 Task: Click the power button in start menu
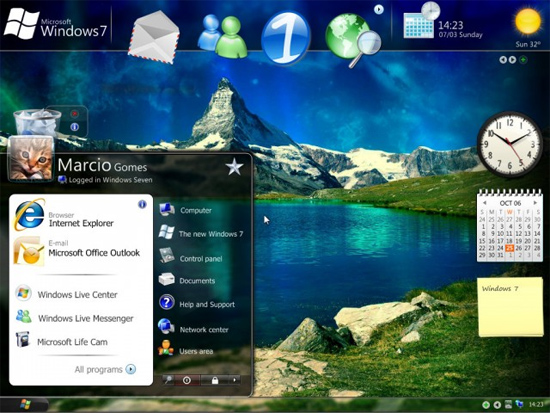pos(187,380)
